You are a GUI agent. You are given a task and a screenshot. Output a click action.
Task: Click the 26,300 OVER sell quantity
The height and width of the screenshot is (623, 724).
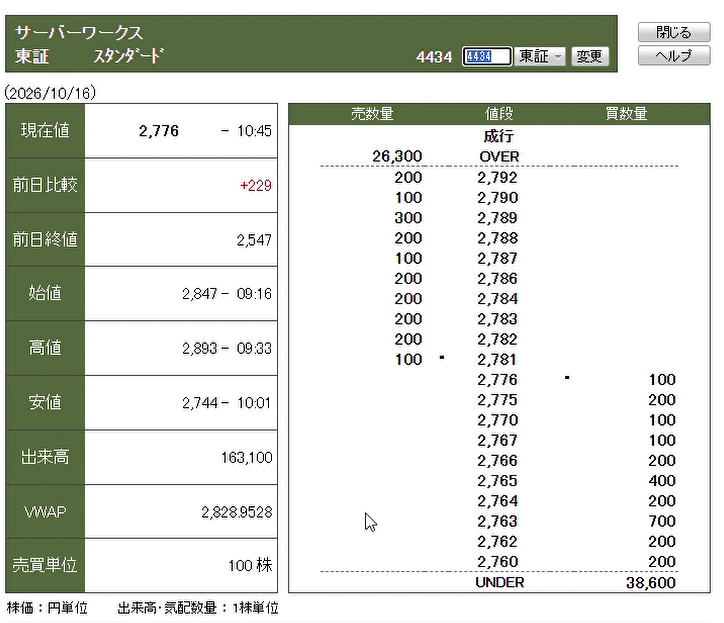click(x=397, y=157)
